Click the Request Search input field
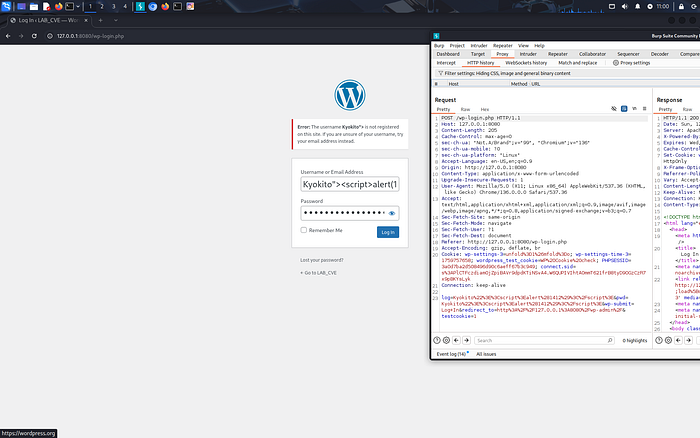This screenshot has height=438, width=700. (544, 340)
